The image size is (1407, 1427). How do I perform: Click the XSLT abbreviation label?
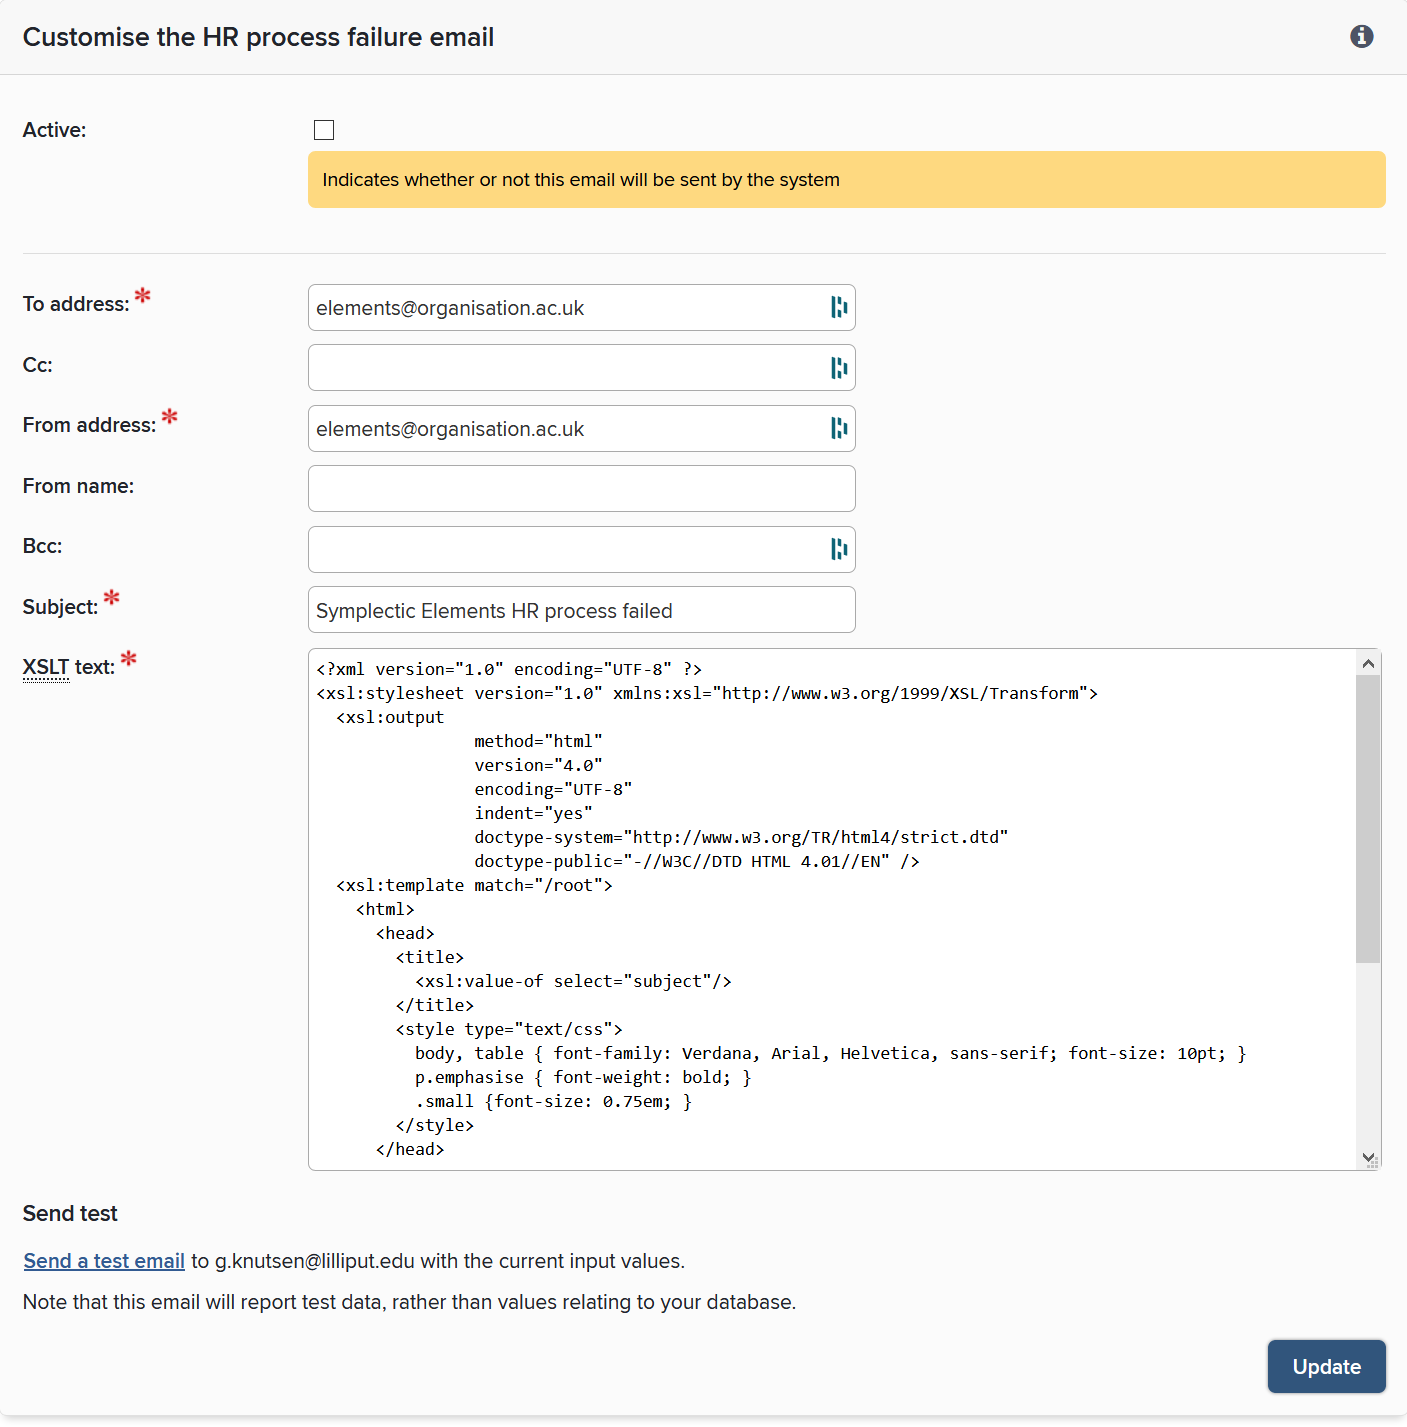click(46, 667)
